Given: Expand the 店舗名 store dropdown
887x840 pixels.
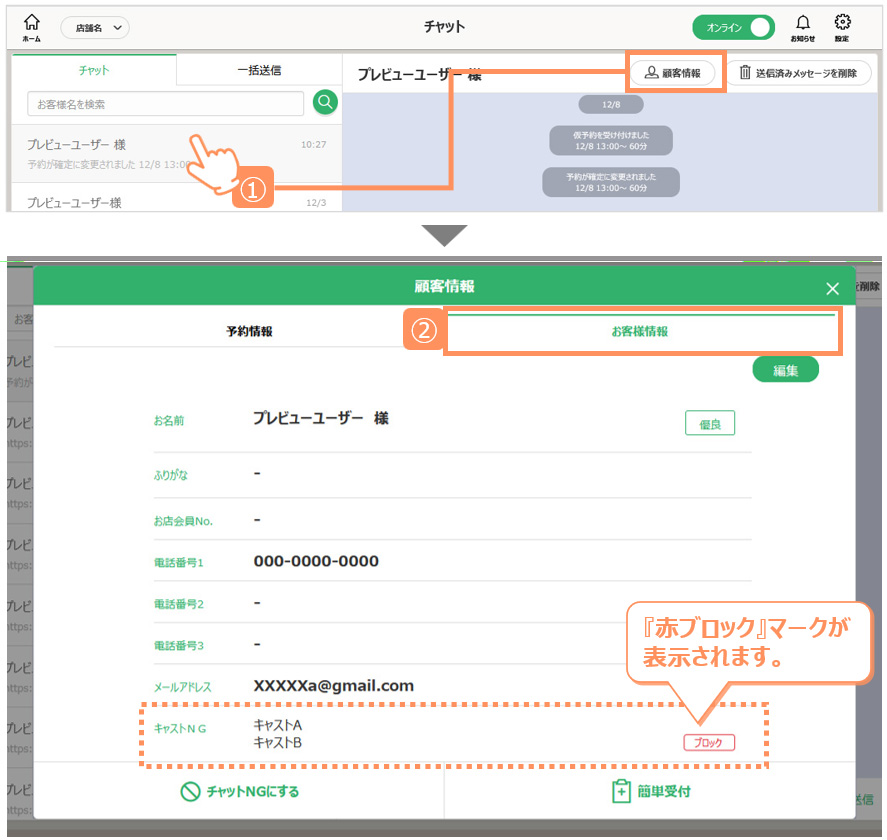Looking at the screenshot, I should pos(95,28).
